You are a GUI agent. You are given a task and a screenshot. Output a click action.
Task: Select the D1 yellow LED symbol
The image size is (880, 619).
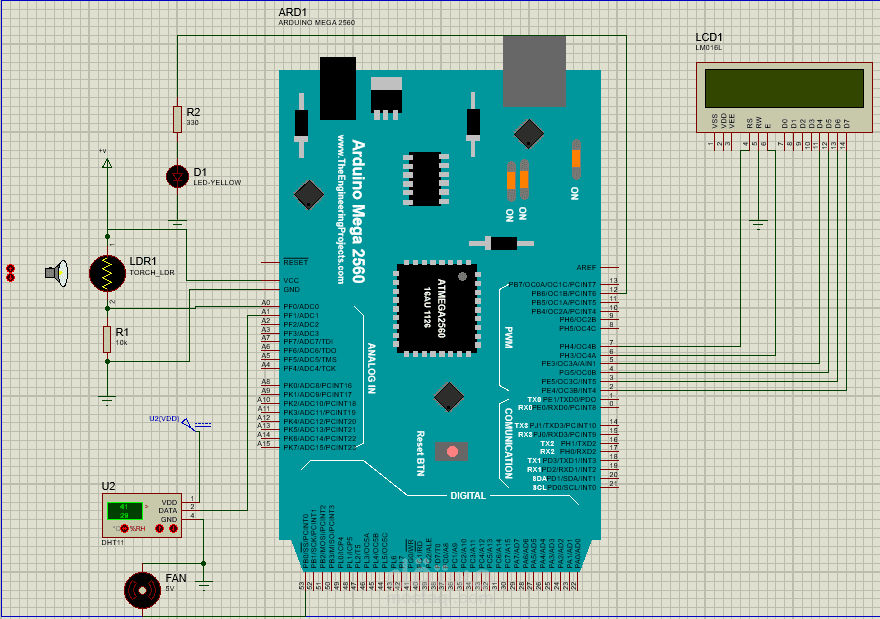pos(177,177)
